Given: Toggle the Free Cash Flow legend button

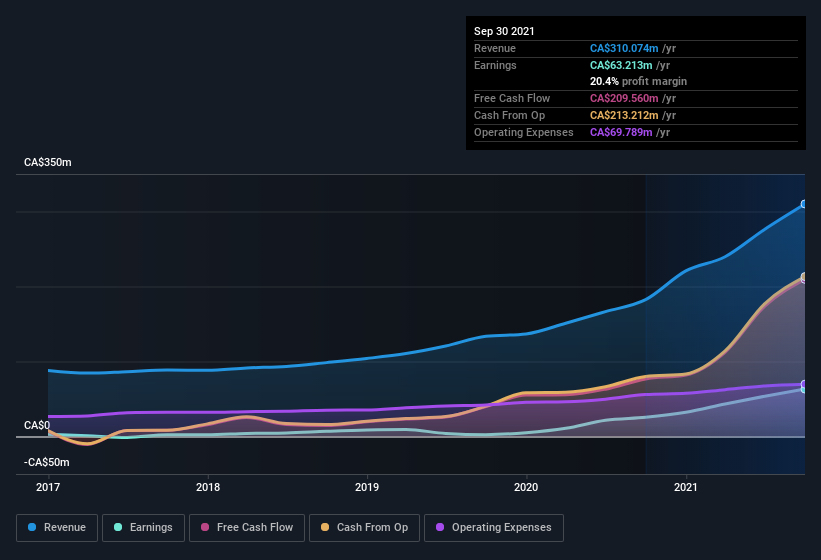Looking at the screenshot, I should pos(247,528).
